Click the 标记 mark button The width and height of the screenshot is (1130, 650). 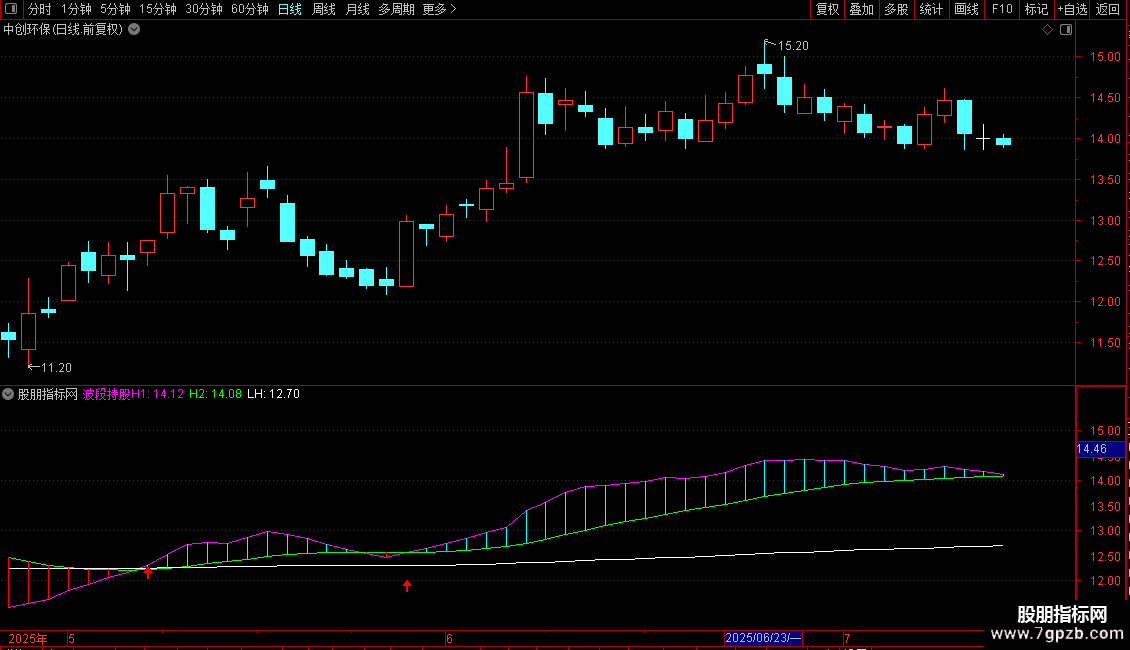(1036, 9)
